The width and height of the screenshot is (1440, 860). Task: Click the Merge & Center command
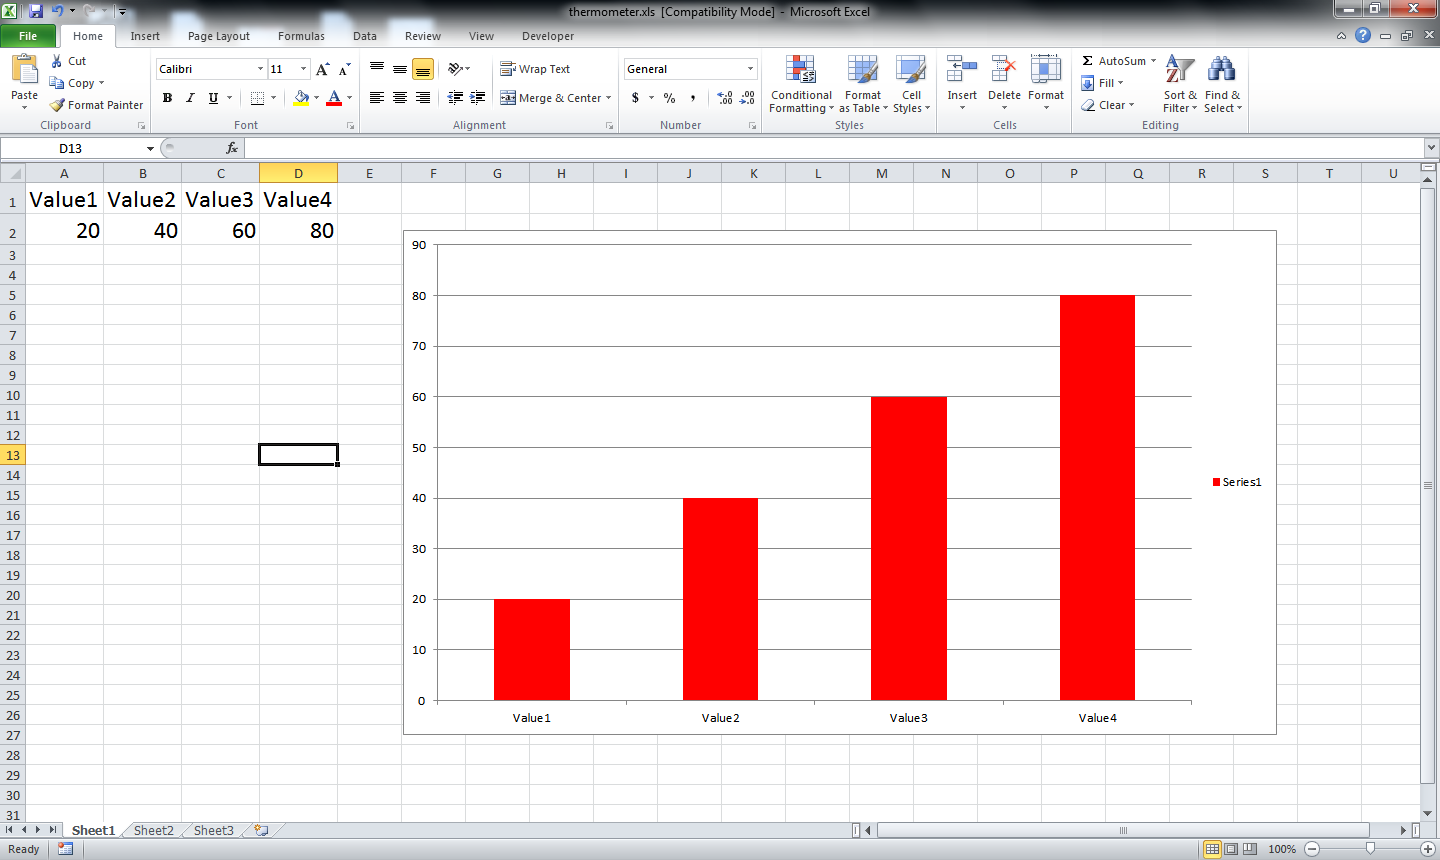tap(556, 98)
